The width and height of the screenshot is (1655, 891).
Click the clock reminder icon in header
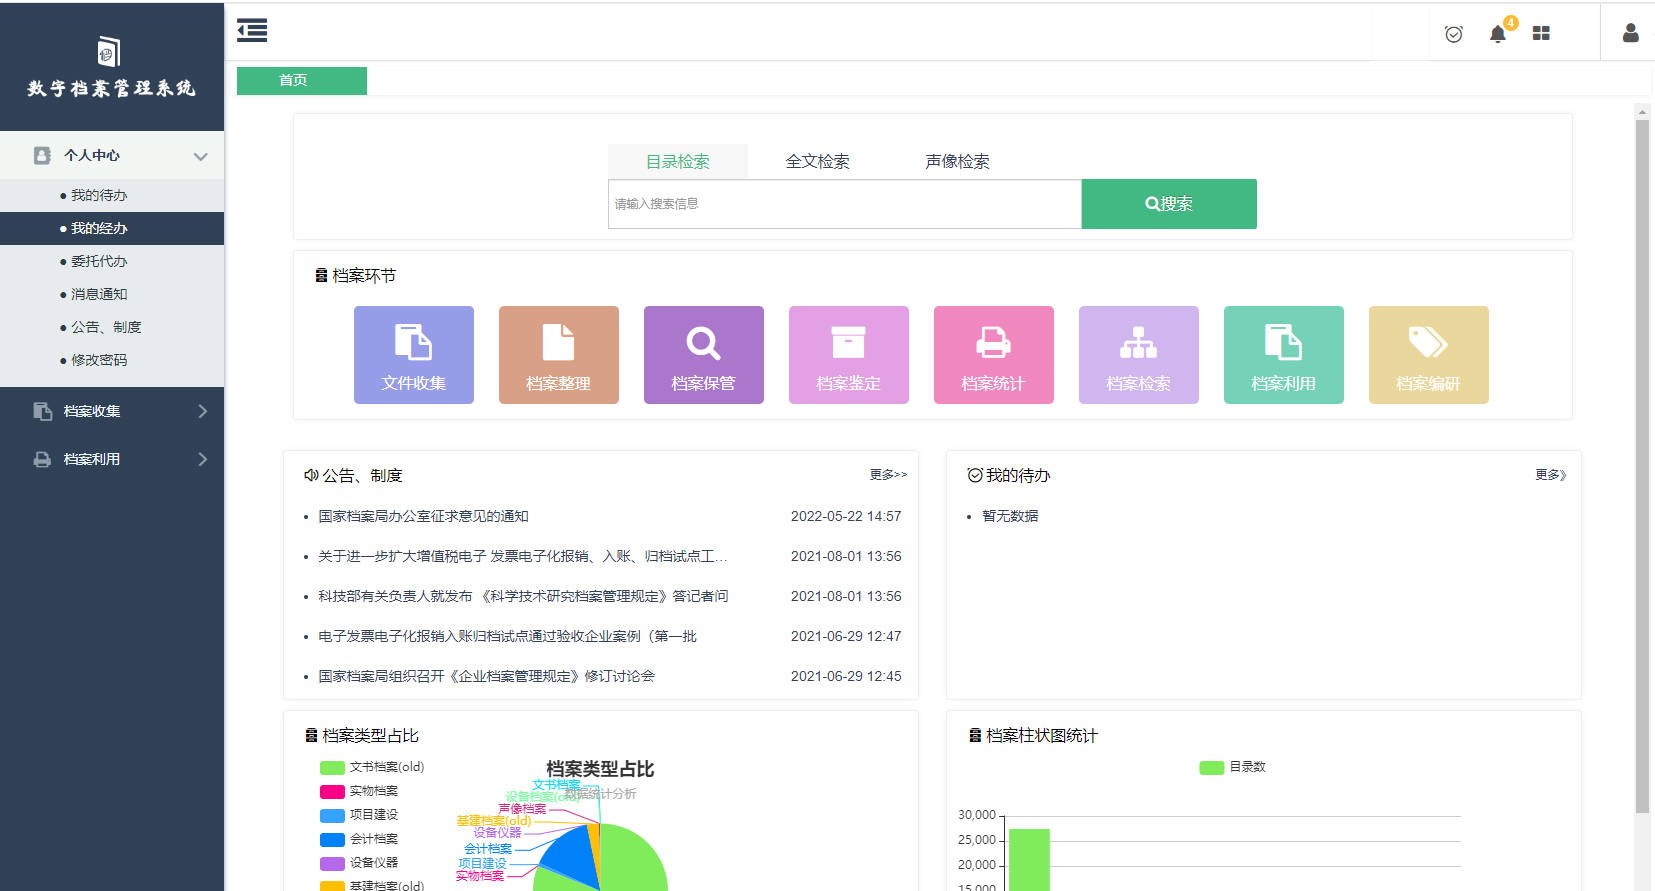tap(1453, 34)
